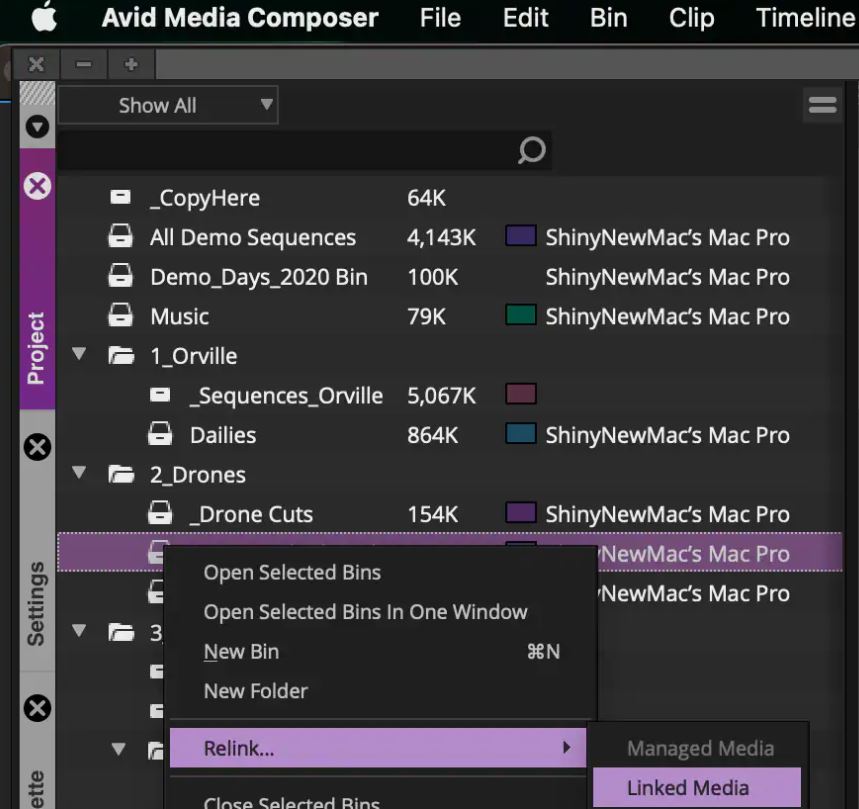Select the _Sequences_Orville bin icon
Image resolution: width=859 pixels, height=809 pixels.
[x=160, y=394]
